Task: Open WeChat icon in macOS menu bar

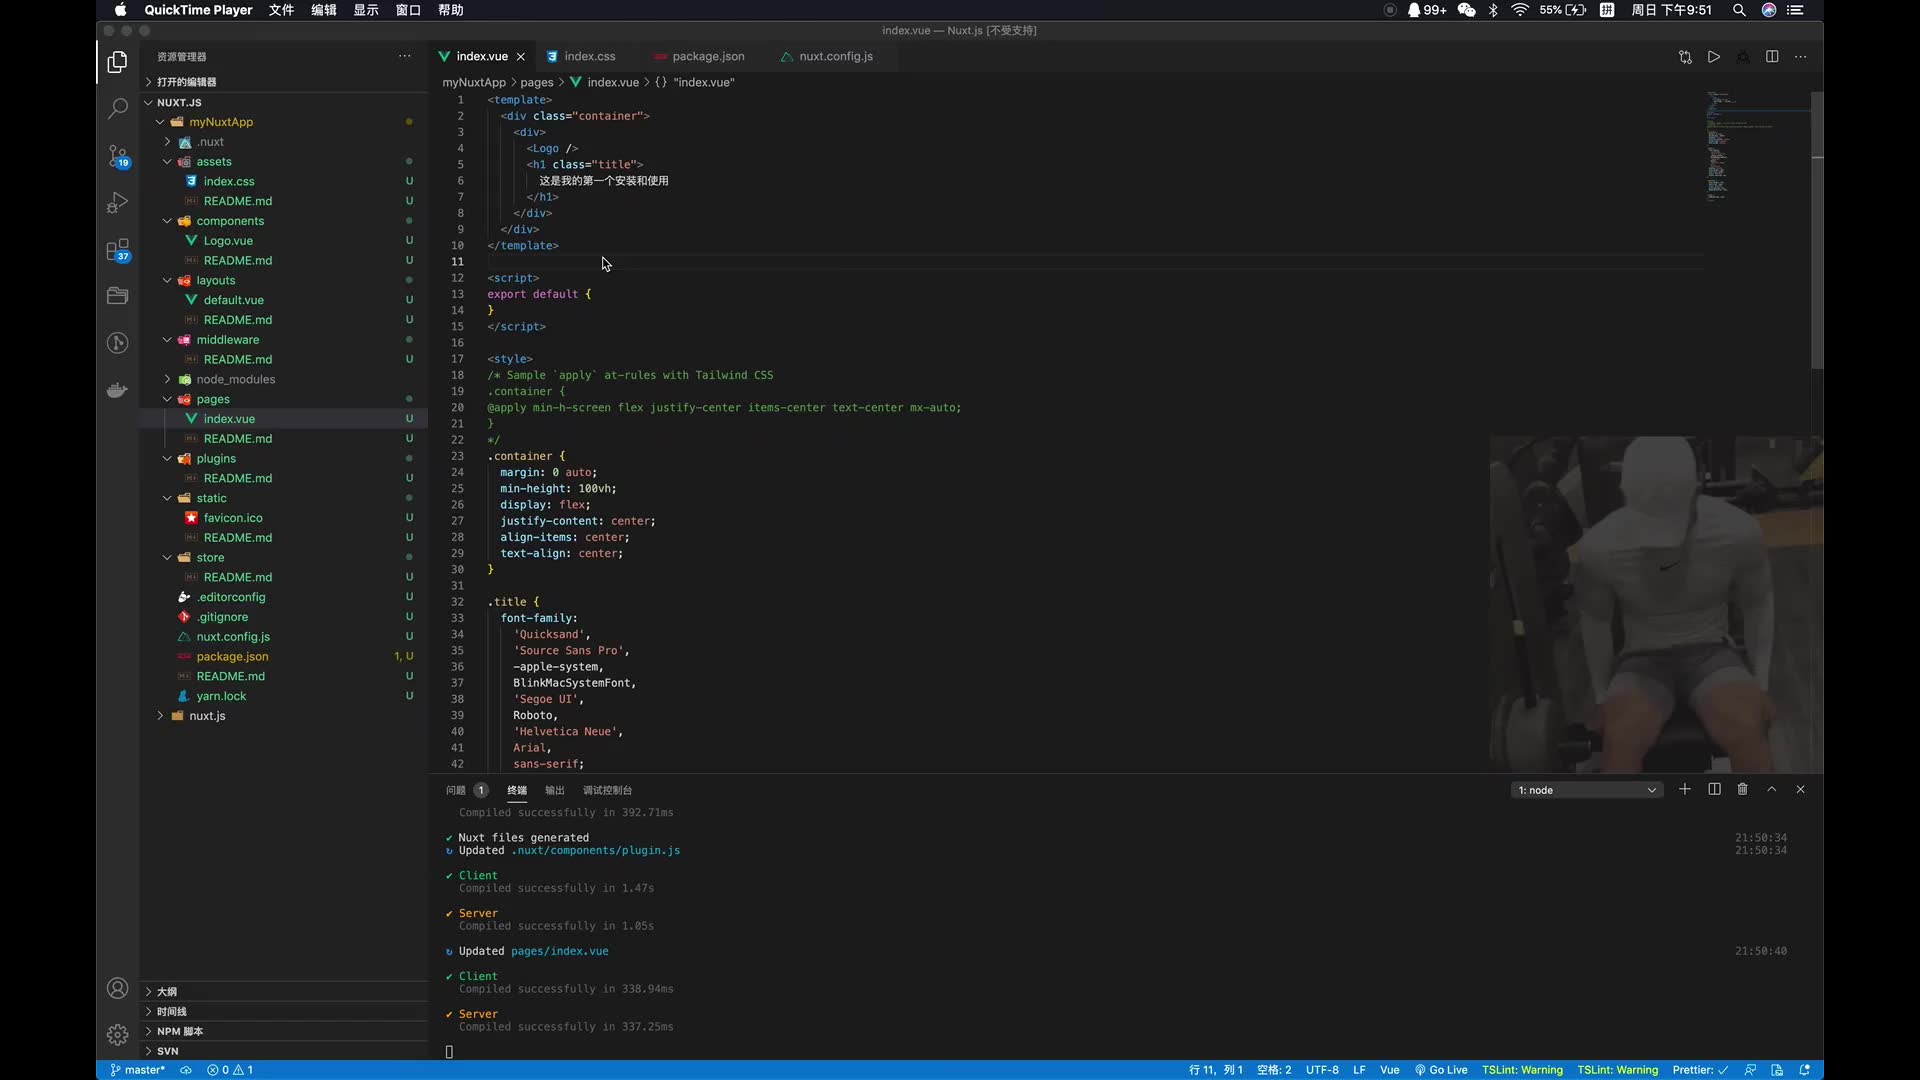Action: click(x=1467, y=10)
